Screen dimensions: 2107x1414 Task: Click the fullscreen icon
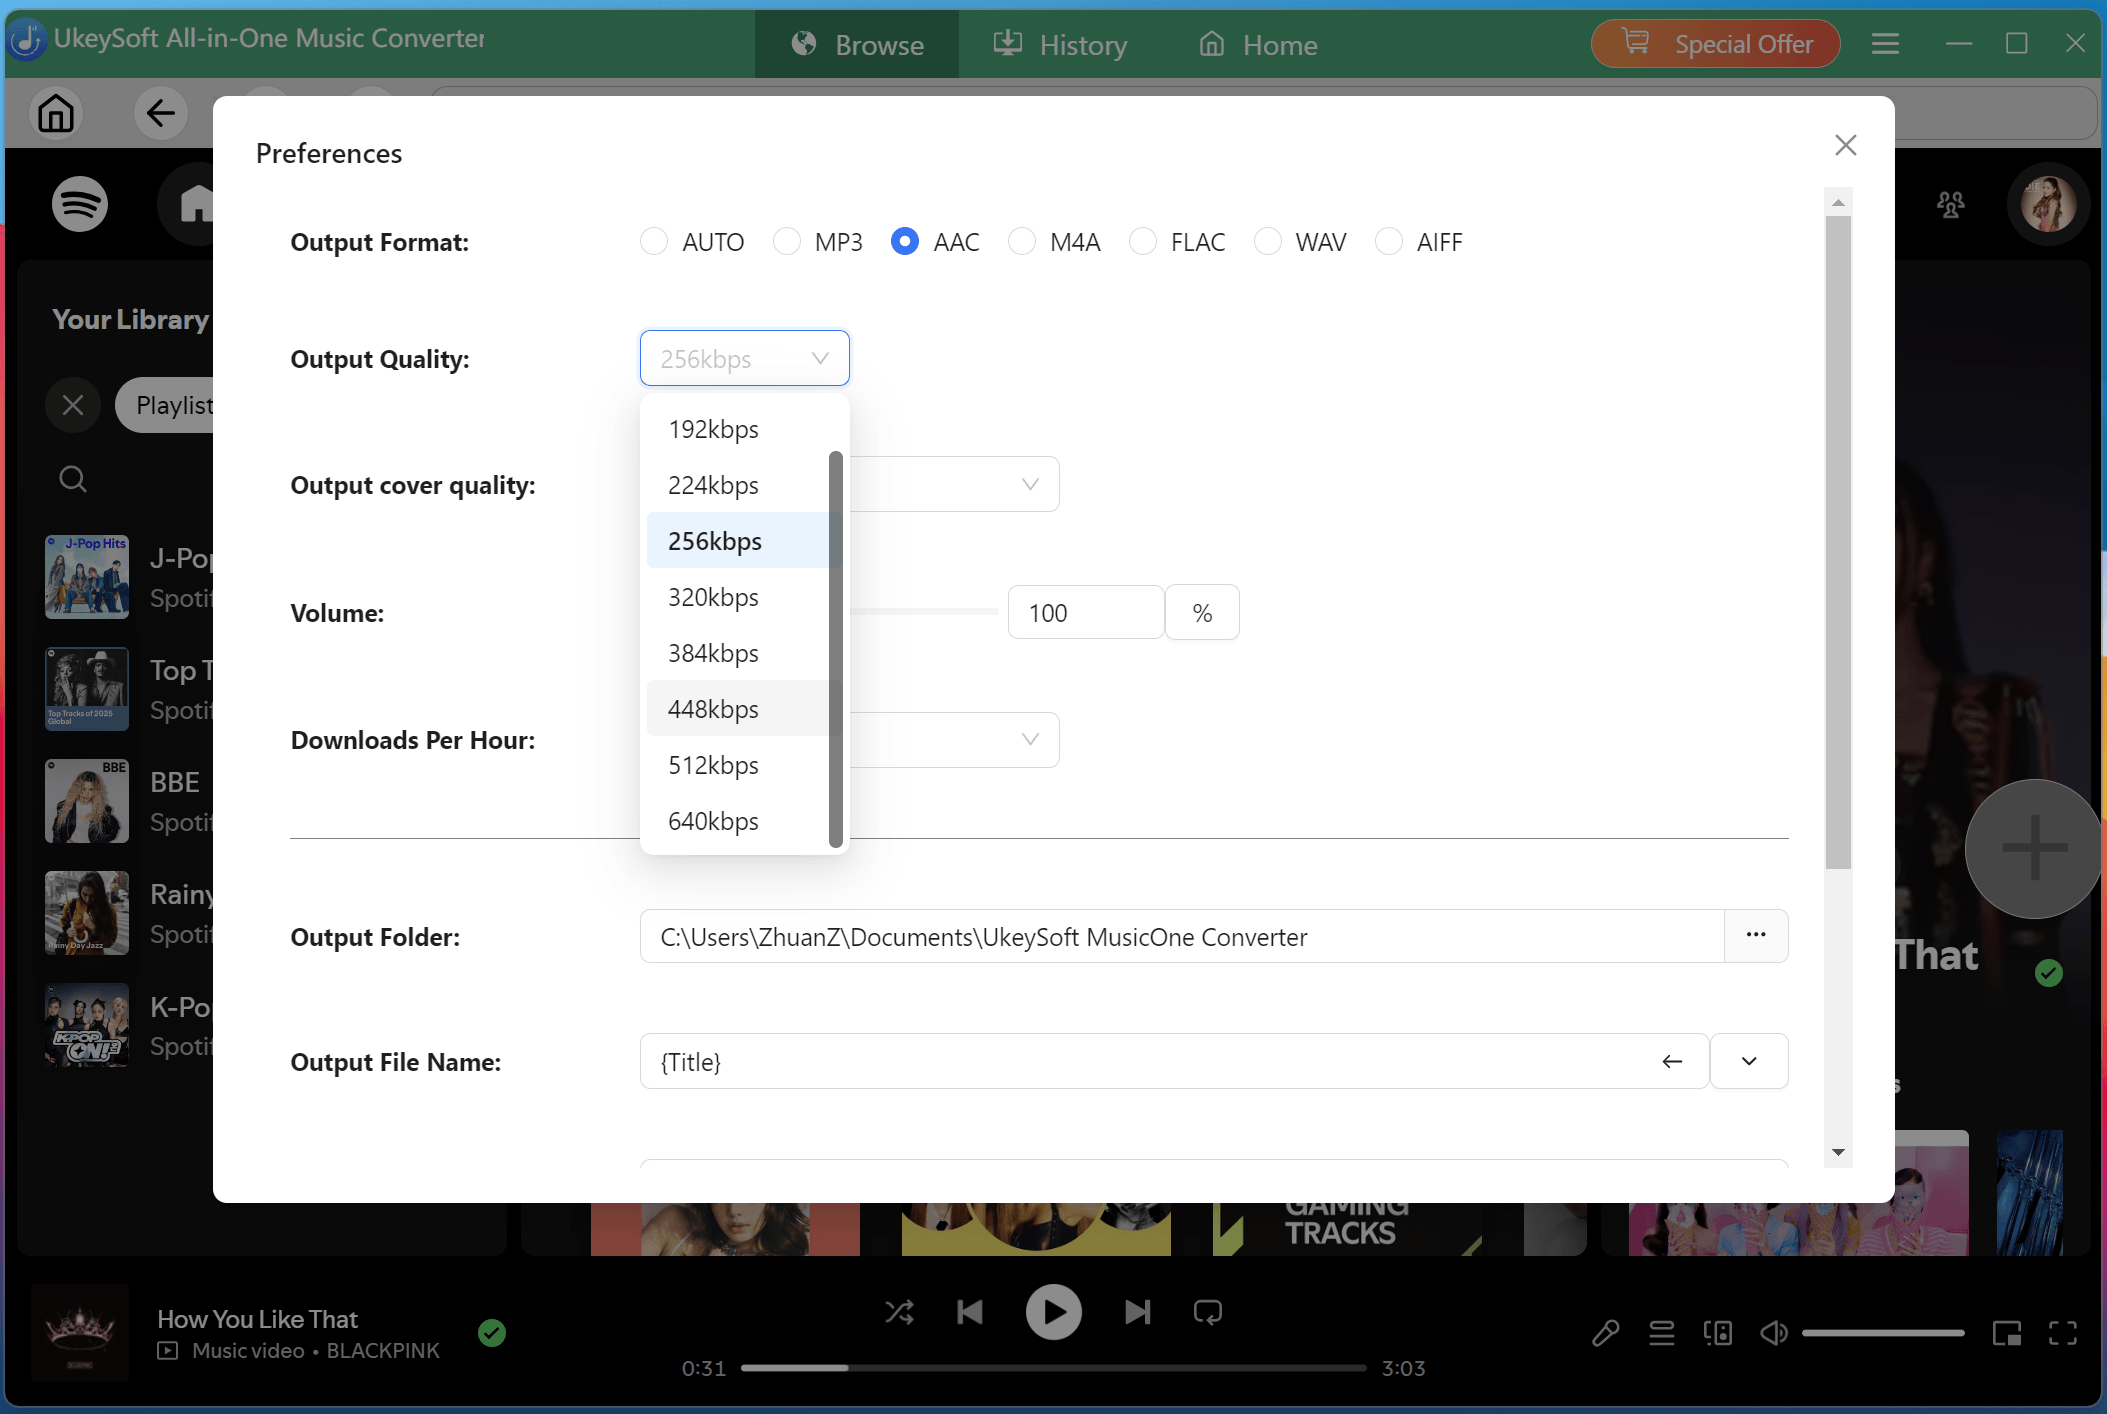click(x=2062, y=1333)
